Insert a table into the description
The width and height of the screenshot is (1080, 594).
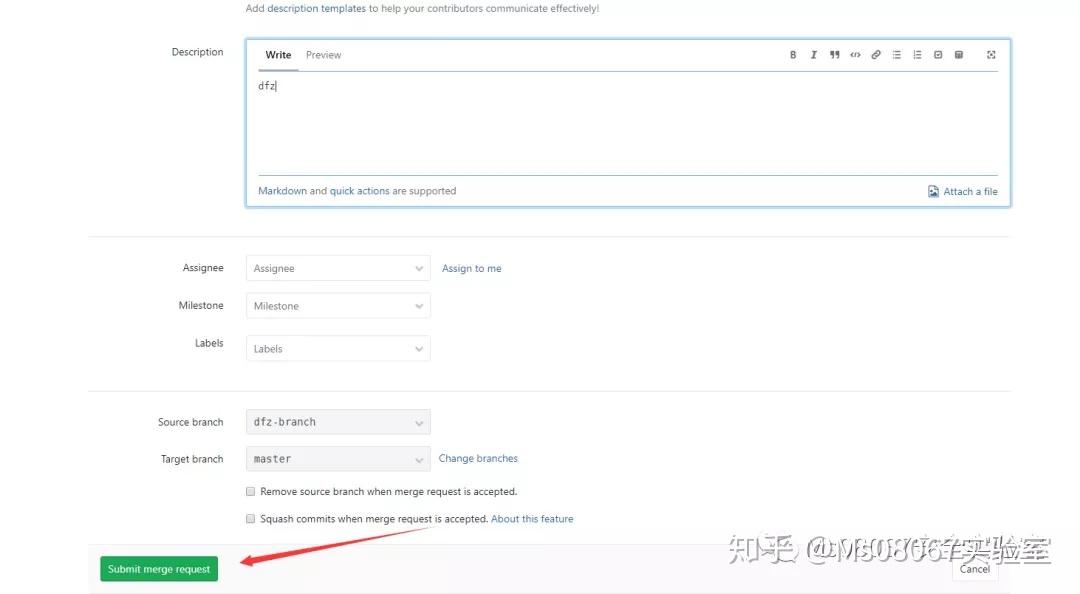click(x=958, y=54)
